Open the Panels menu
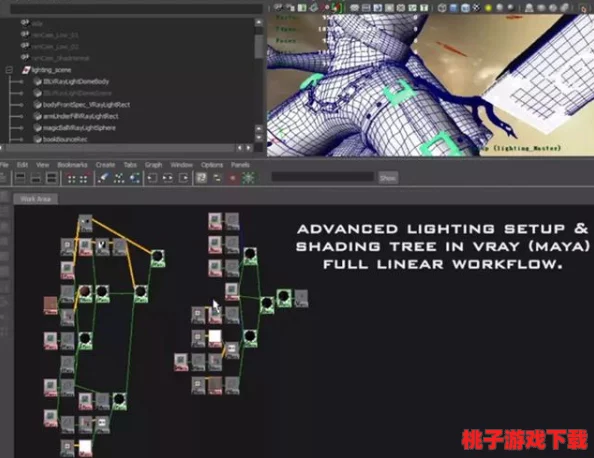594x458 pixels. pos(240,165)
